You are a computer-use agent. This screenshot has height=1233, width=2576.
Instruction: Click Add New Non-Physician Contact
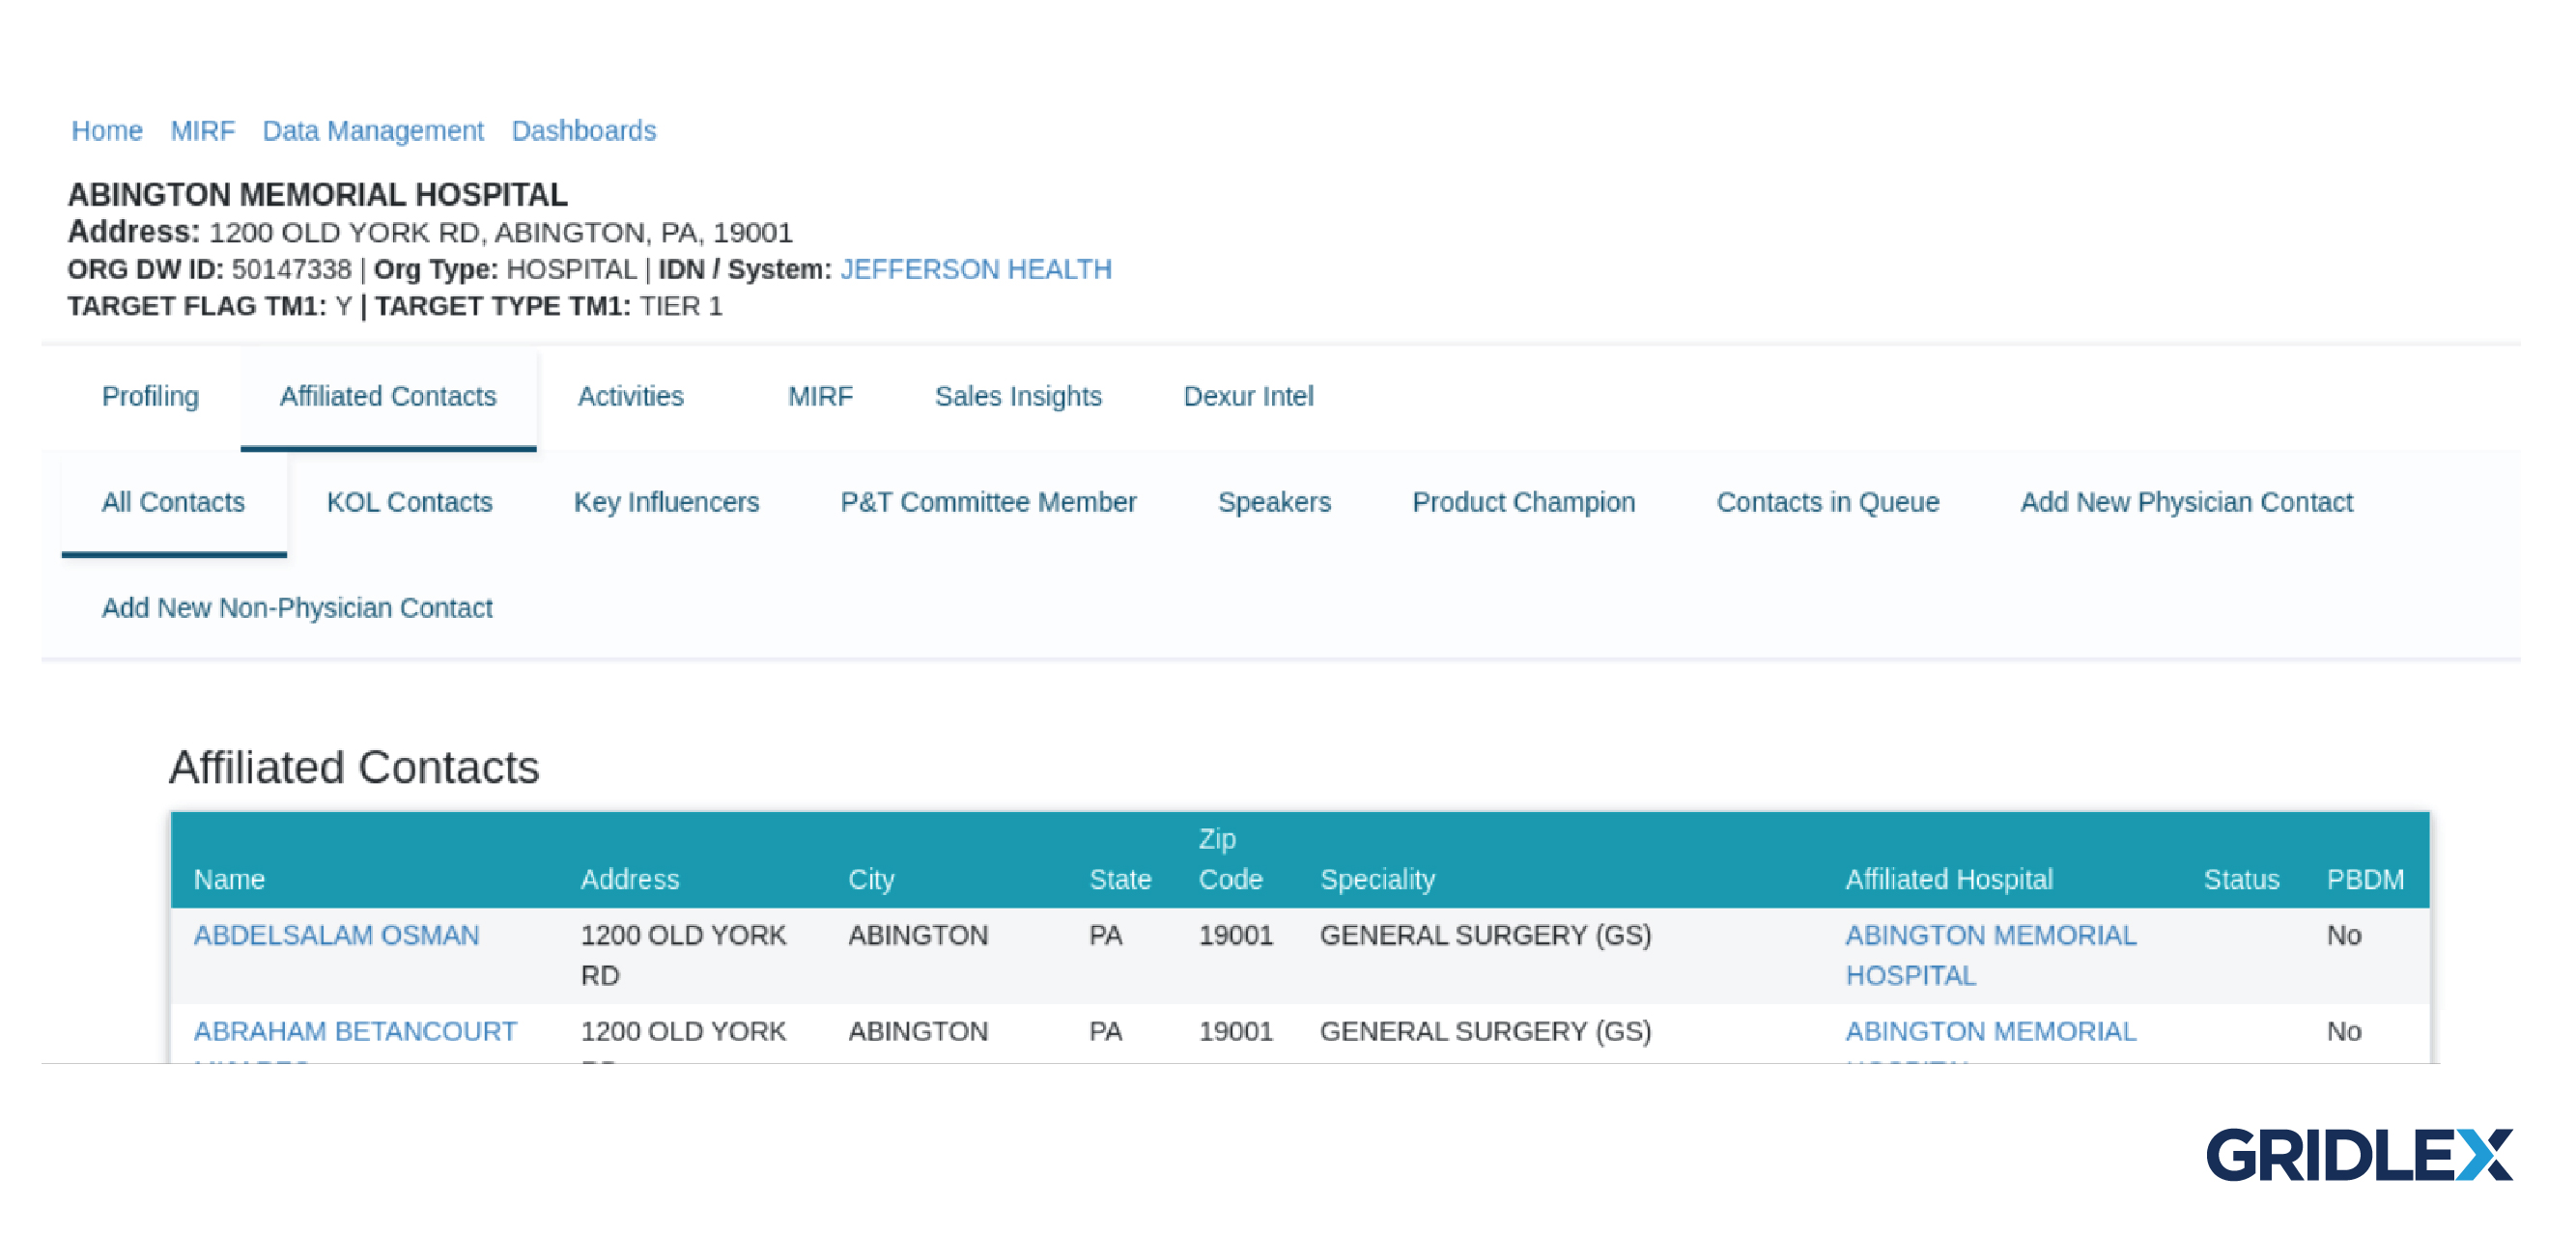[297, 609]
